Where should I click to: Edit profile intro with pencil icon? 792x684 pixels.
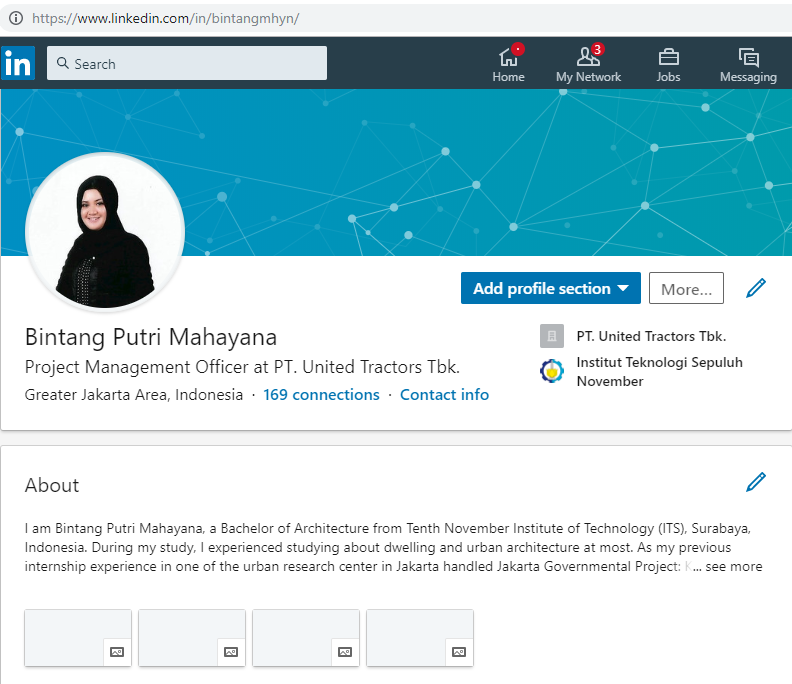(756, 288)
